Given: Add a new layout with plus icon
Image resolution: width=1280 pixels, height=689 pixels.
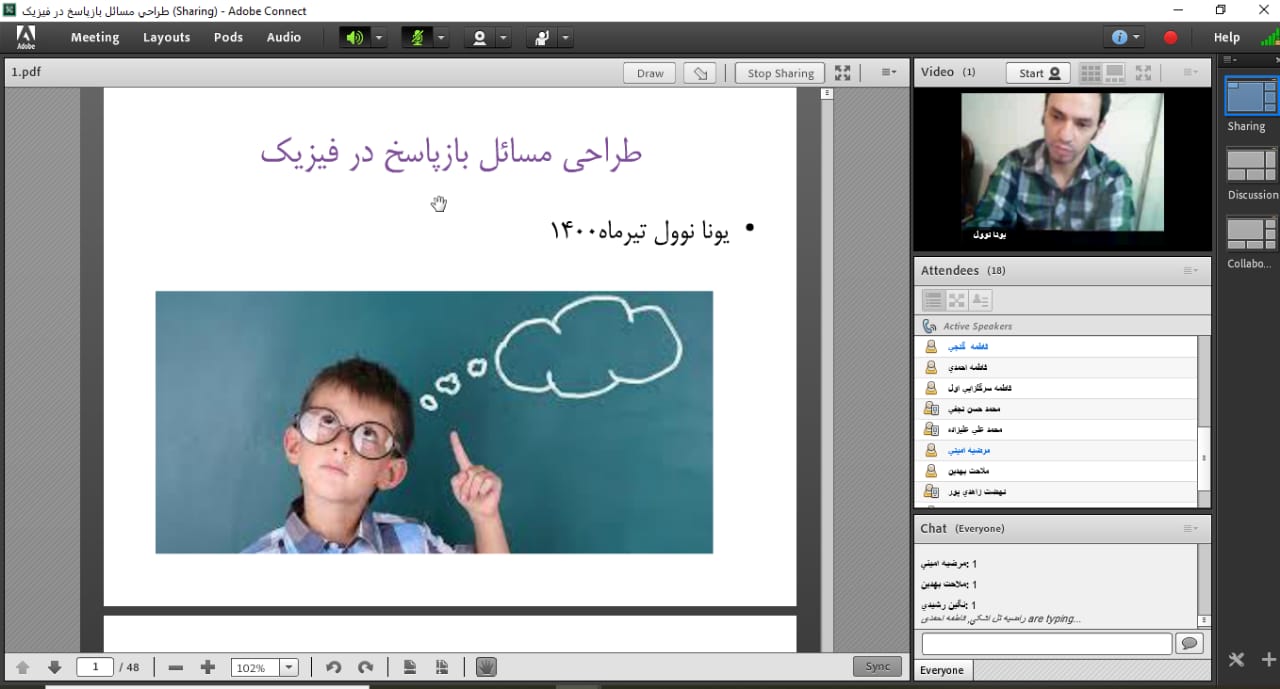Looking at the screenshot, I should tap(1268, 659).
